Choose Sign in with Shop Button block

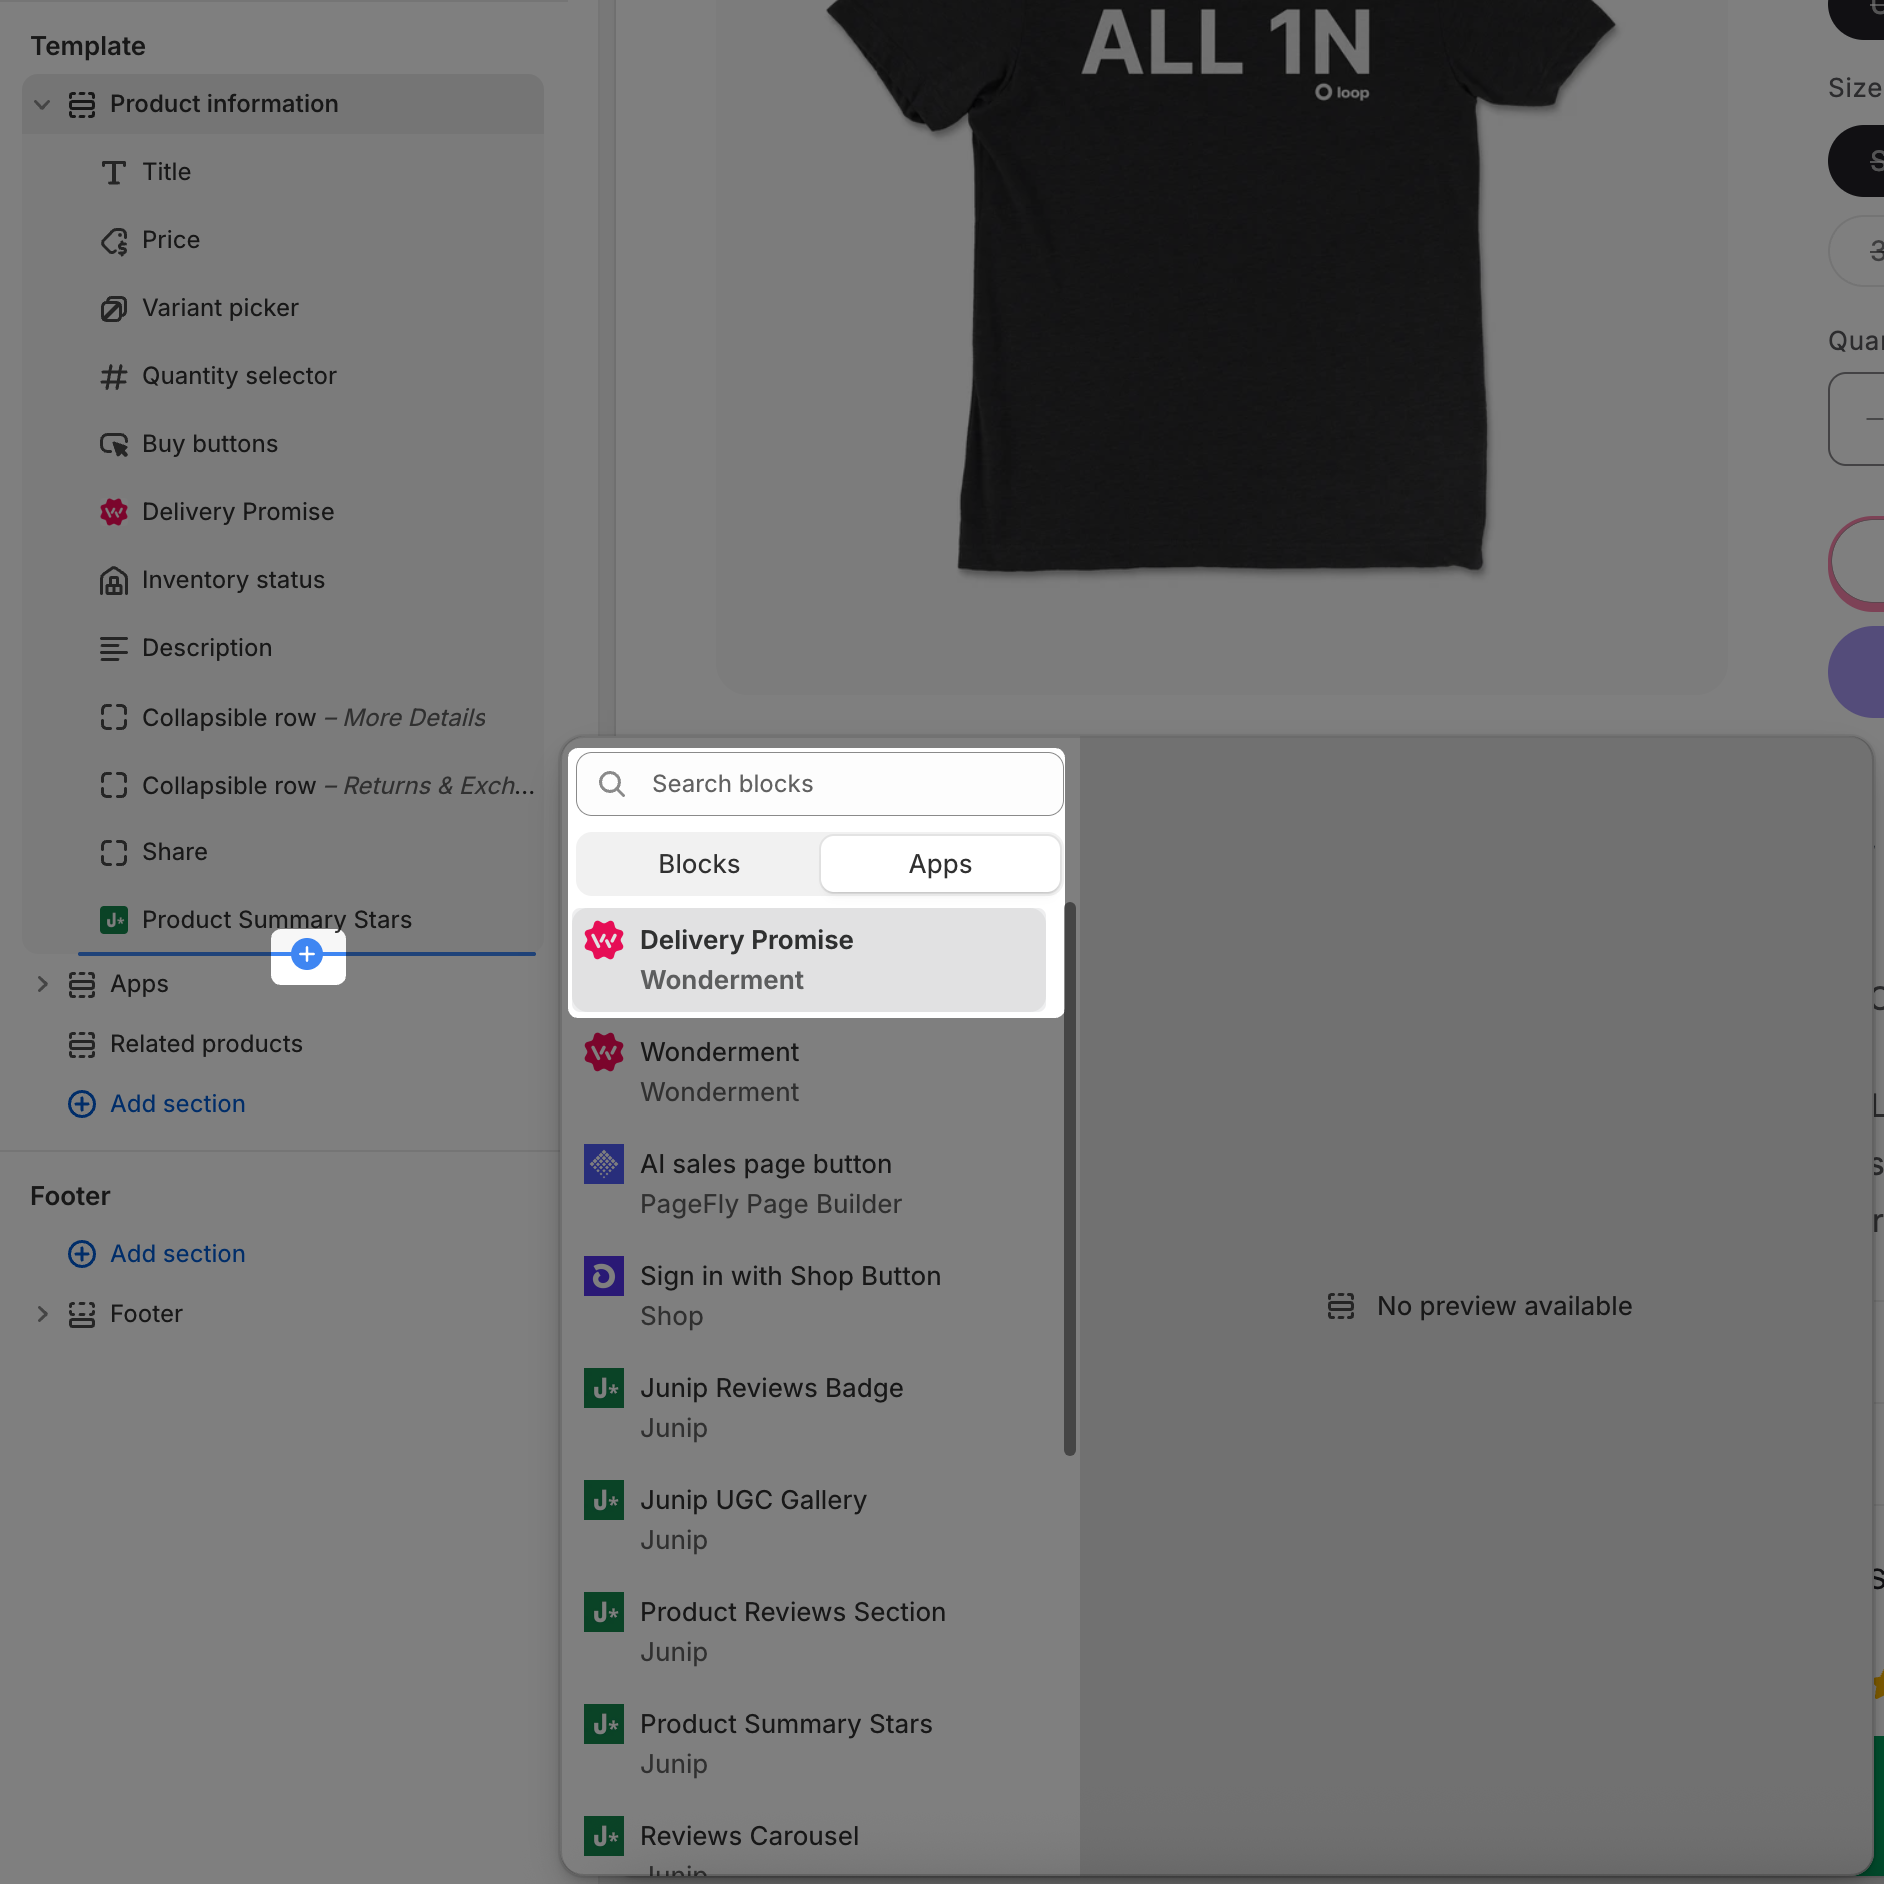tap(809, 1296)
